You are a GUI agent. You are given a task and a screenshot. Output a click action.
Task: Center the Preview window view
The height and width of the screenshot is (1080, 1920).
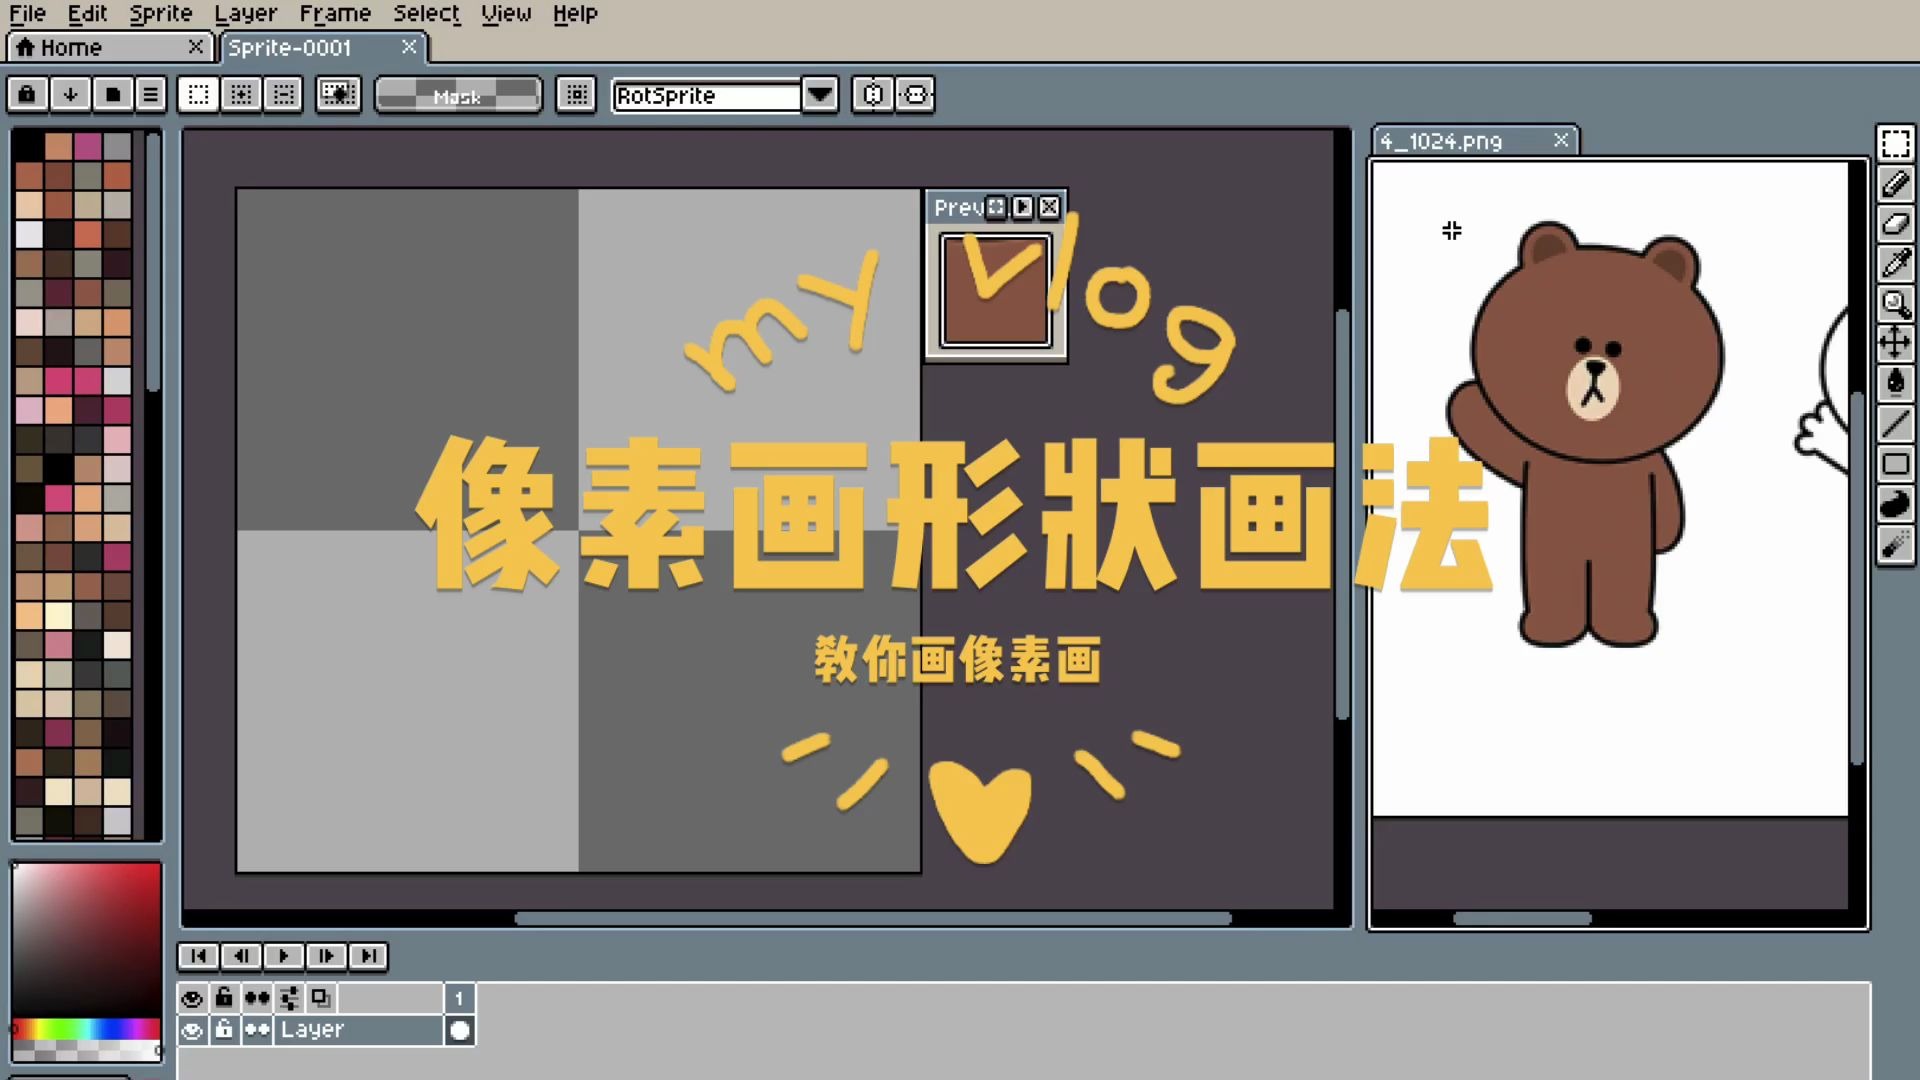point(995,207)
